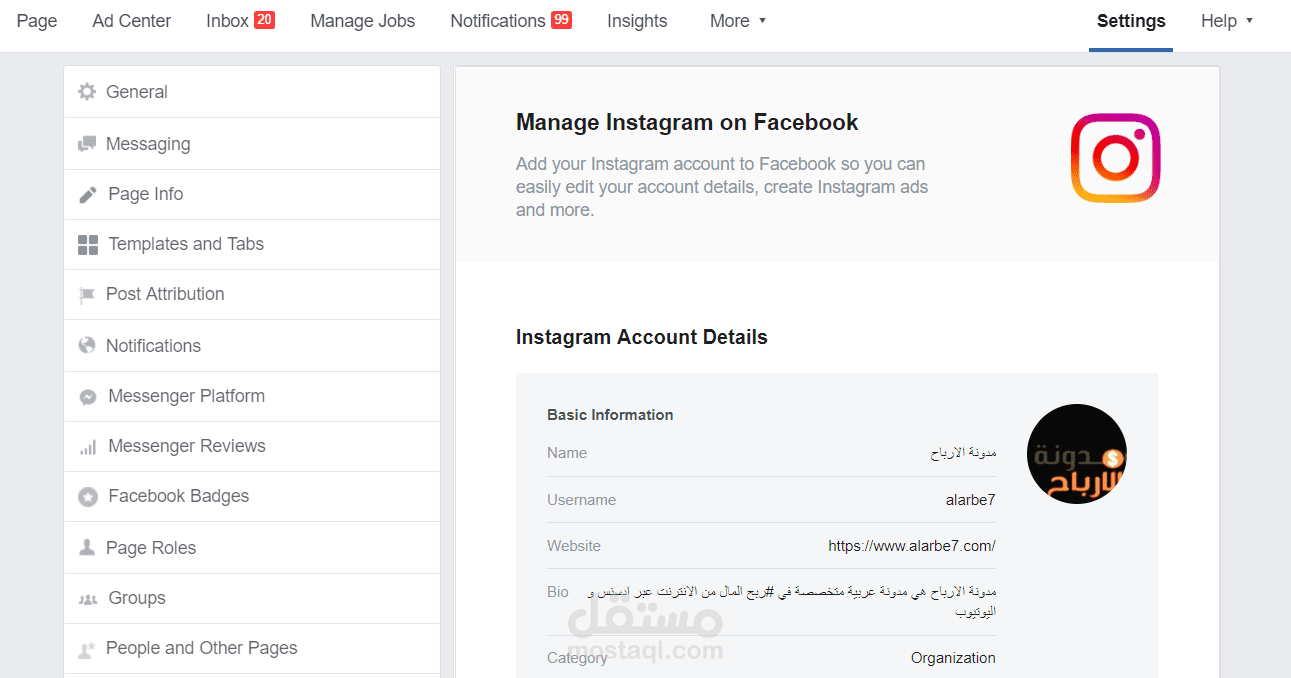Screen dimensions: 1291x678
Task: Visit the website link alarbe7.com
Action: click(911, 545)
